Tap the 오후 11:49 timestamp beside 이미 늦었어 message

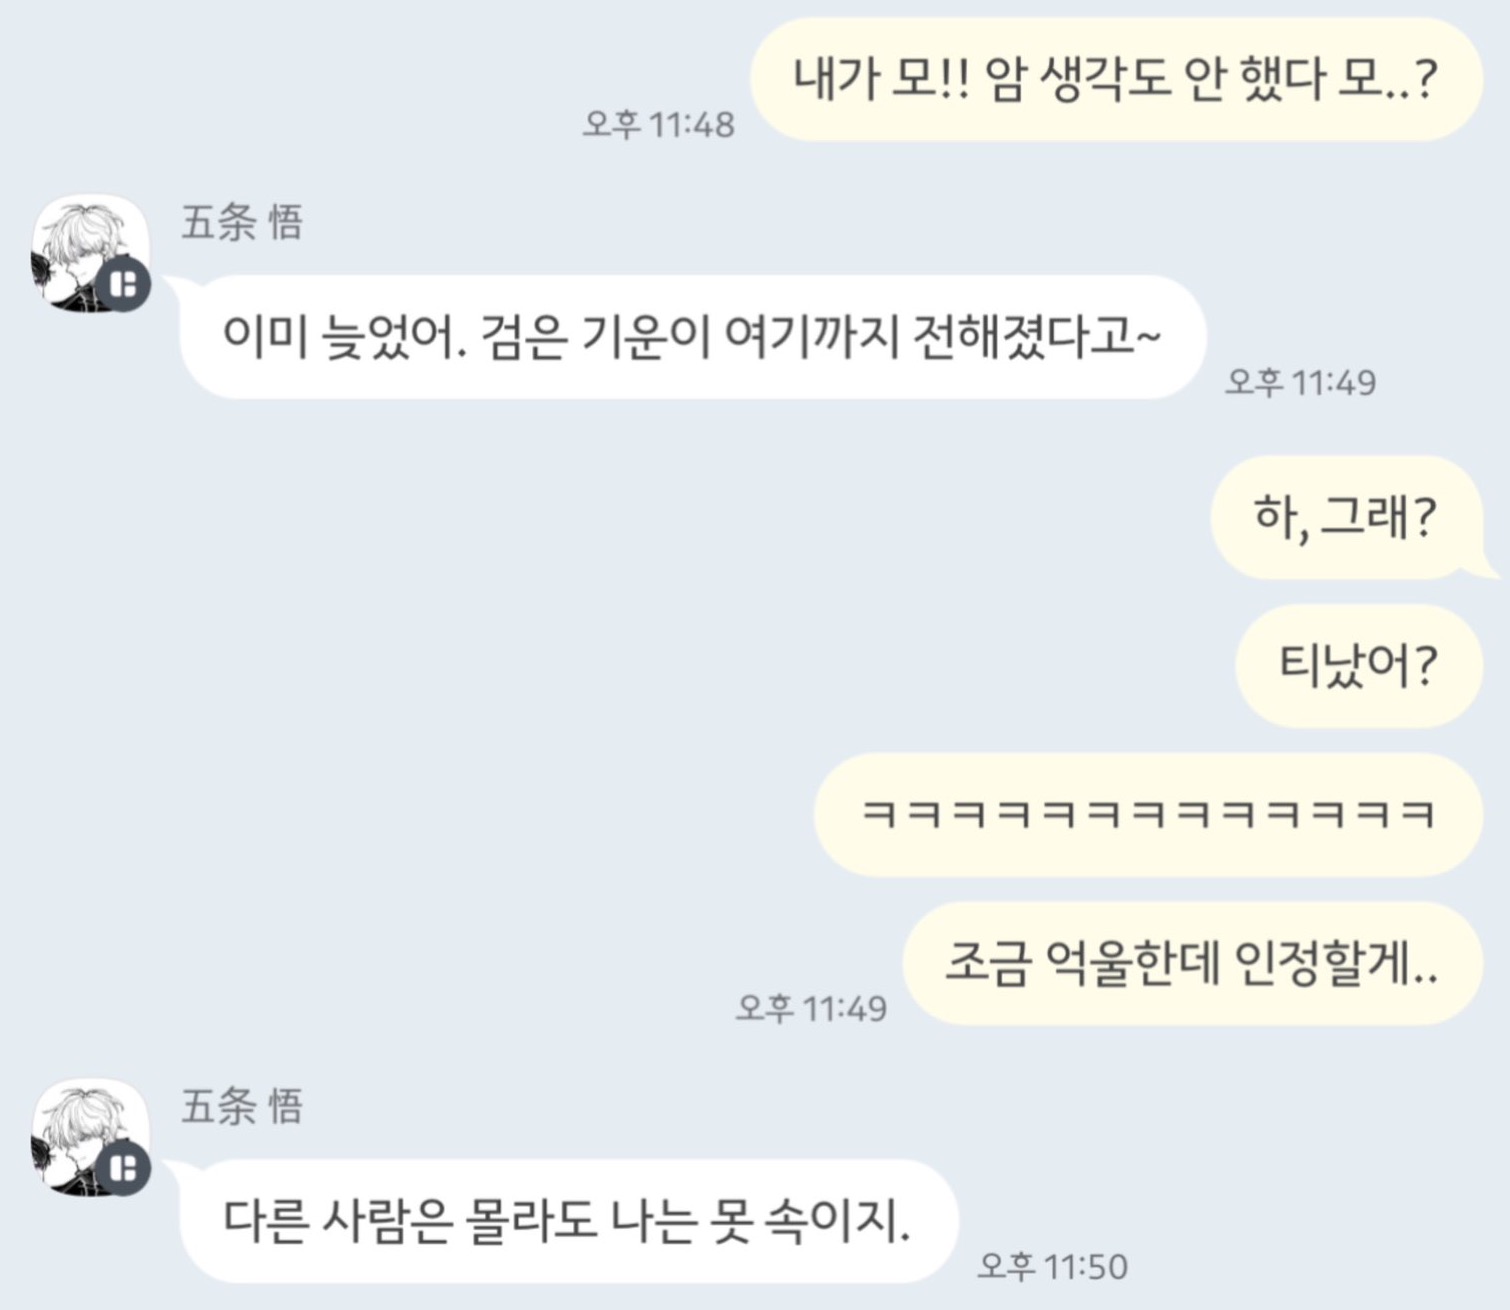coord(1301,382)
